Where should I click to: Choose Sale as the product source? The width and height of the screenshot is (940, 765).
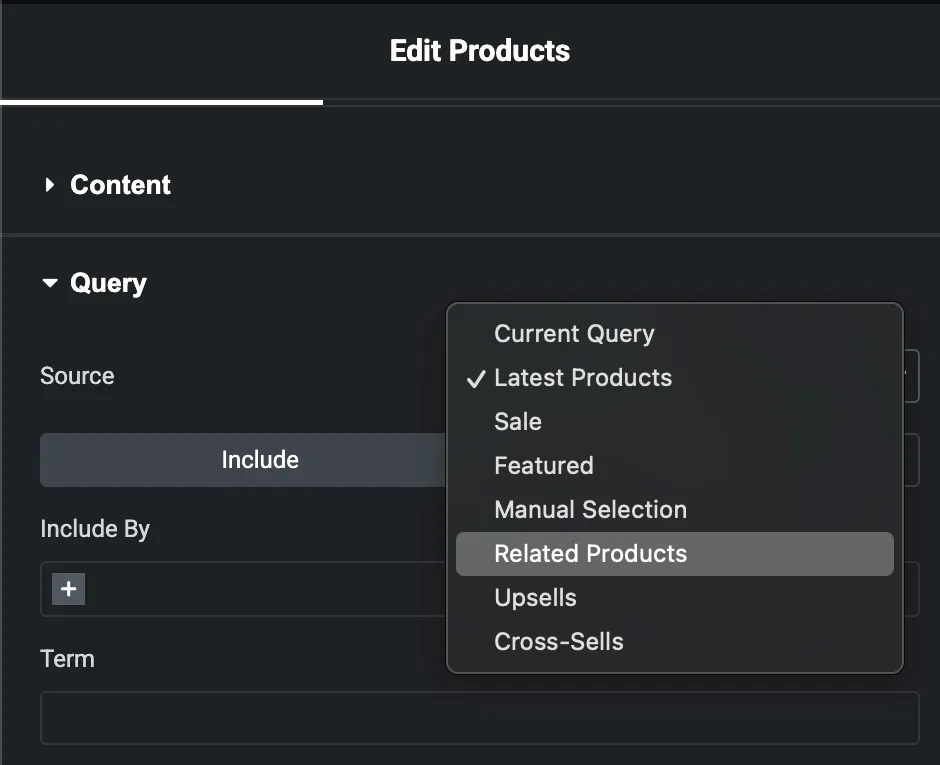click(517, 422)
